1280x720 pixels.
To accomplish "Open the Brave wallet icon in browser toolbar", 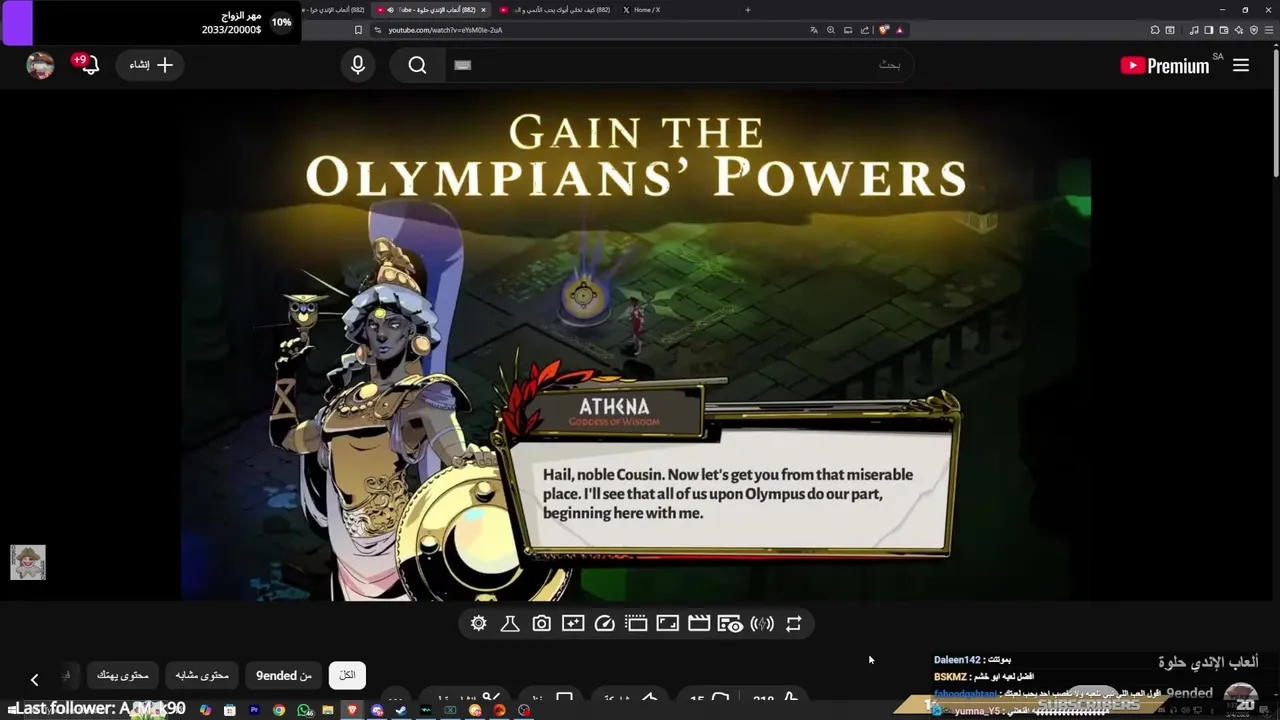I will pyautogui.click(x=1224, y=30).
